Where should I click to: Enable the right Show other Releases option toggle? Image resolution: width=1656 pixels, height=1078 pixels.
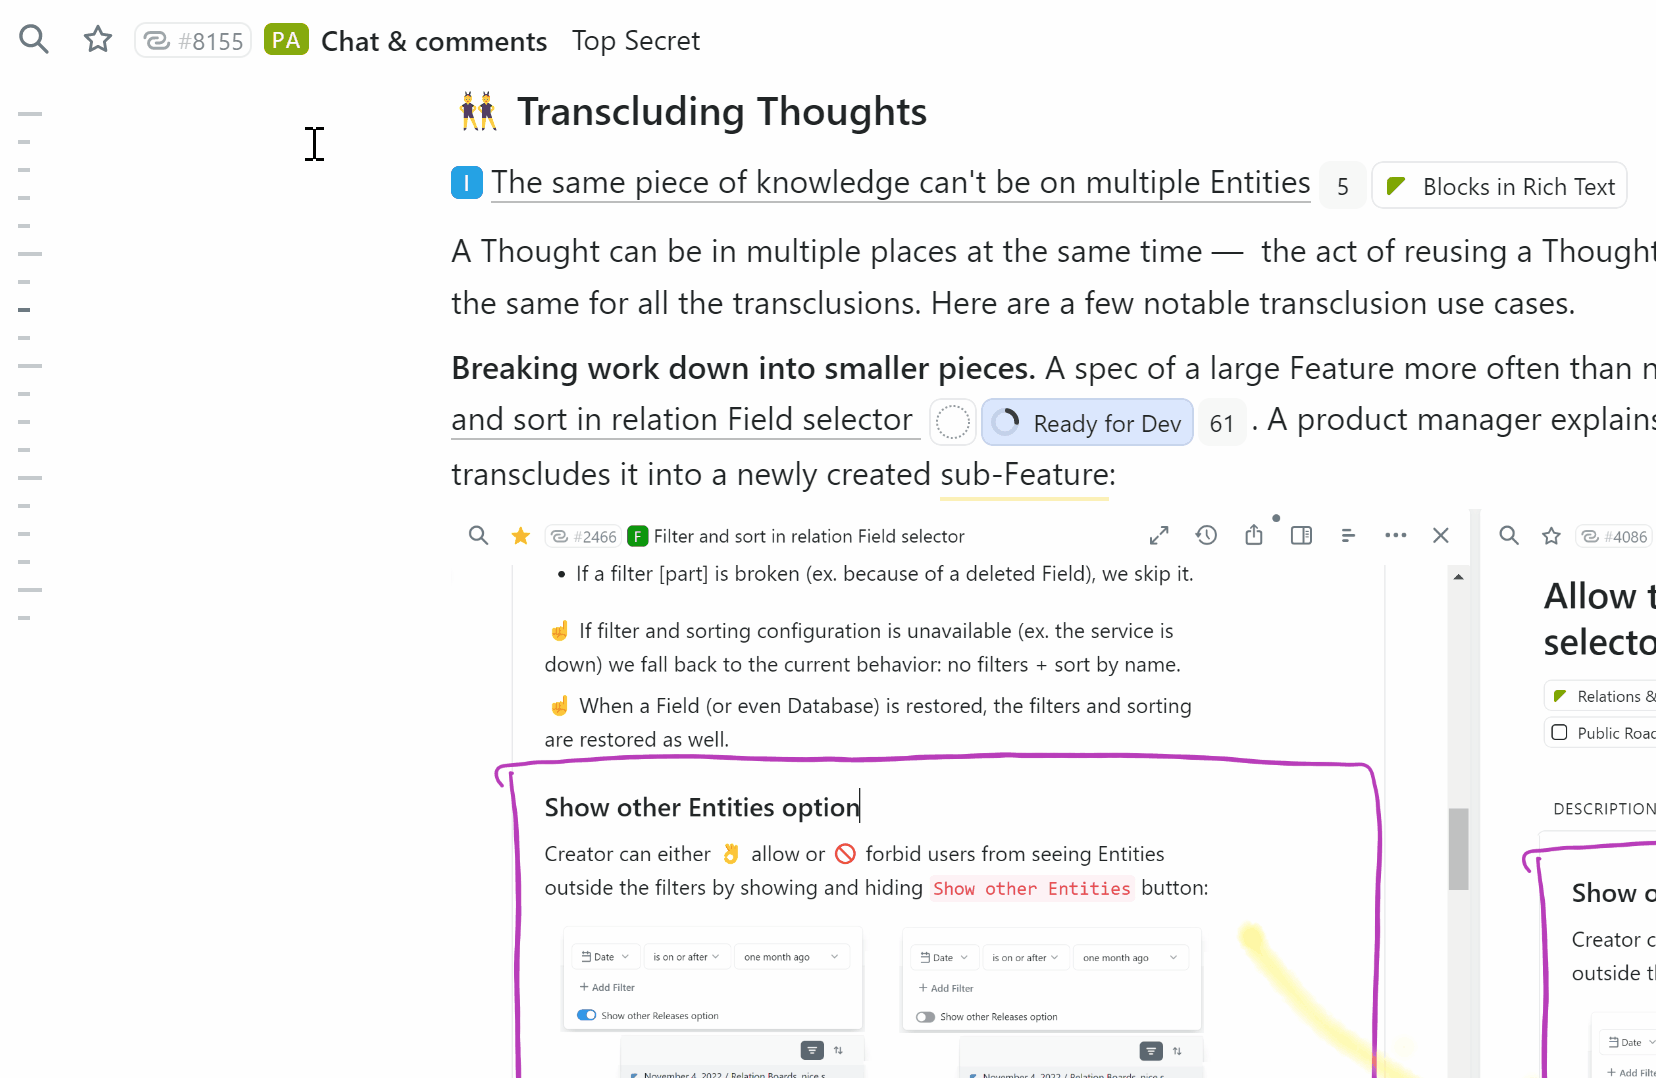924,1016
